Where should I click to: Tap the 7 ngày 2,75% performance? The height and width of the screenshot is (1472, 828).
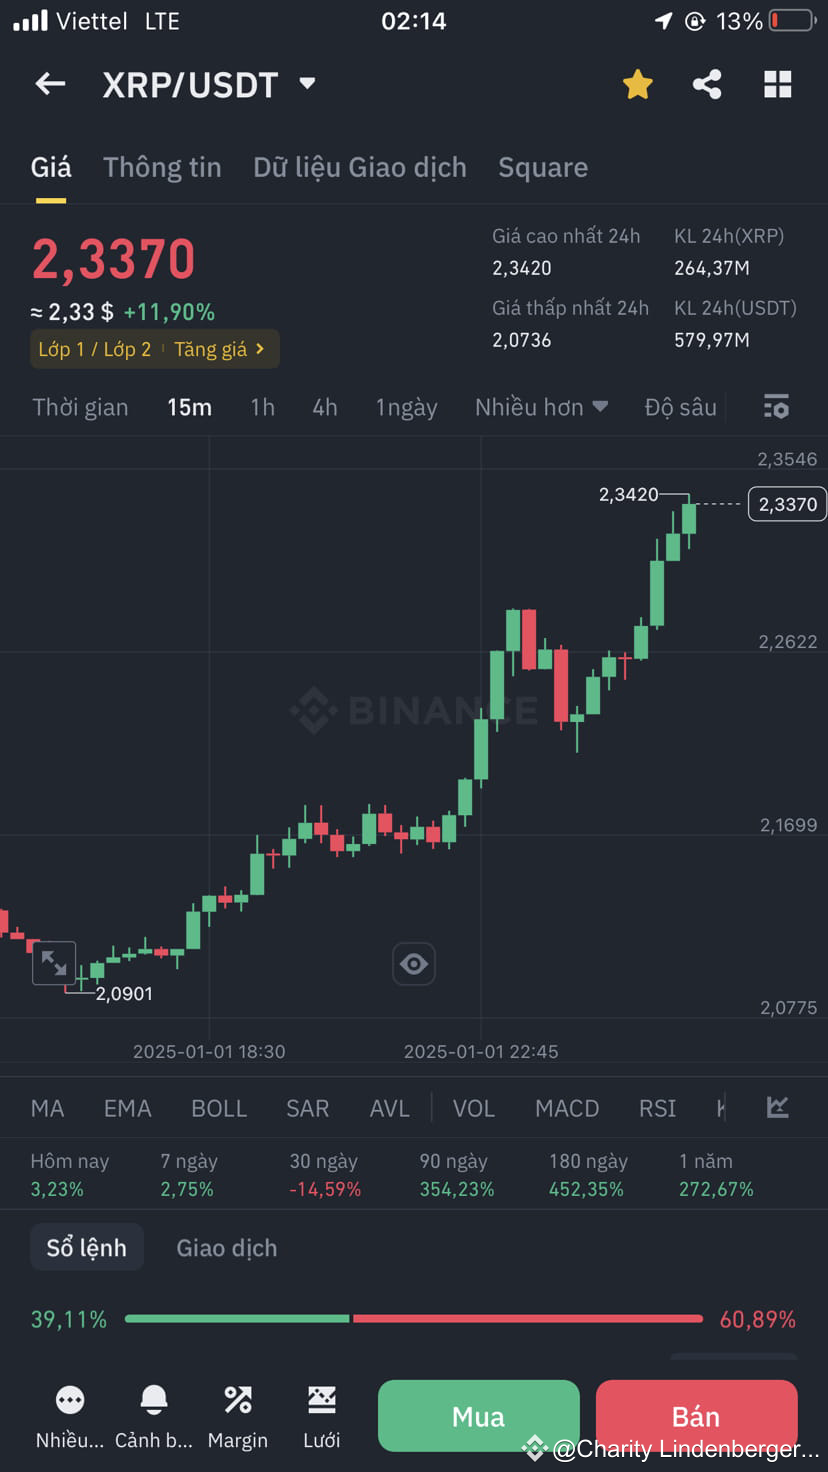point(189,1175)
